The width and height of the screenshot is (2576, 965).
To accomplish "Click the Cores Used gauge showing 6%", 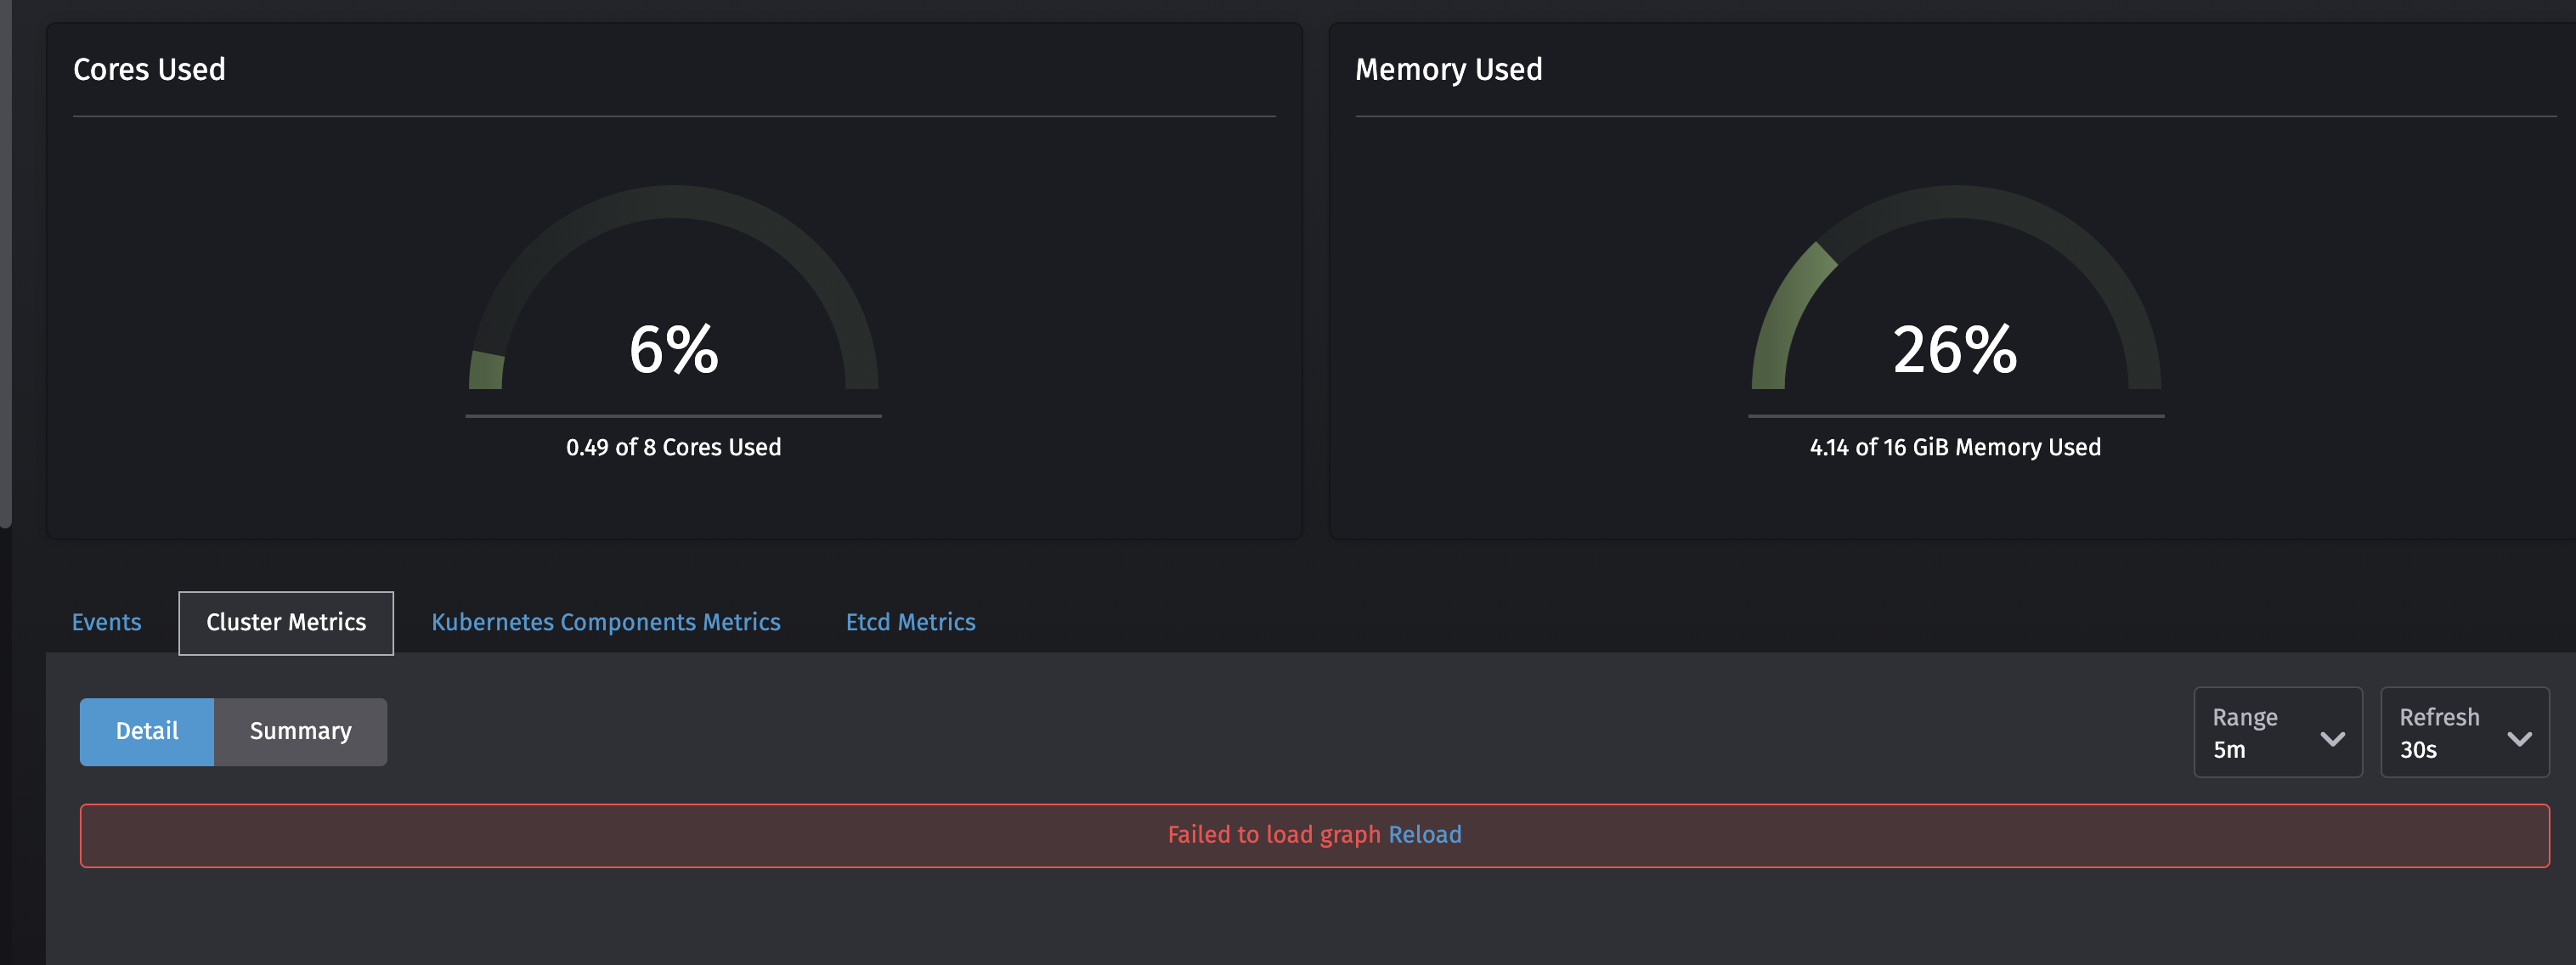I will coord(672,350).
